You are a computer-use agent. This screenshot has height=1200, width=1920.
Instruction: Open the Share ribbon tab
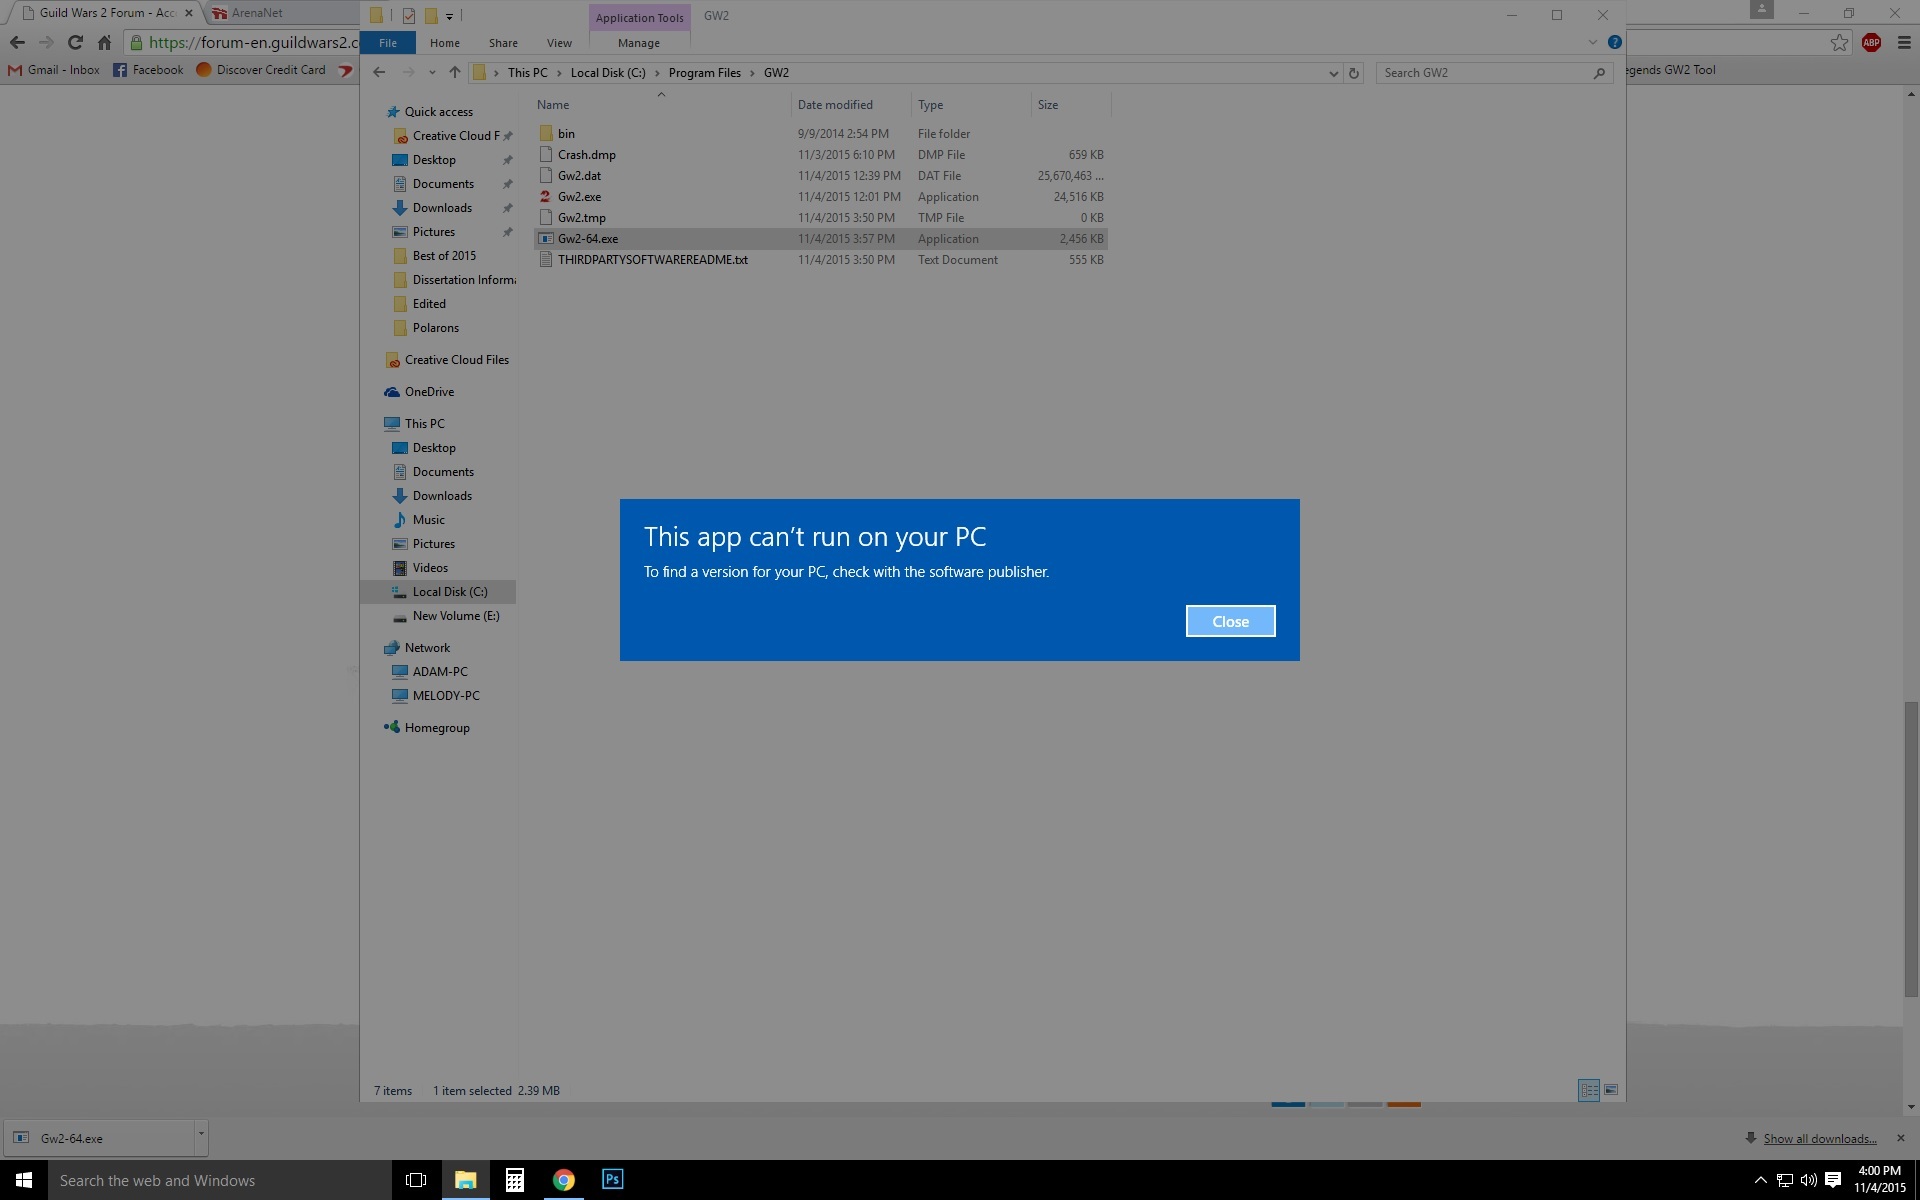(x=503, y=43)
